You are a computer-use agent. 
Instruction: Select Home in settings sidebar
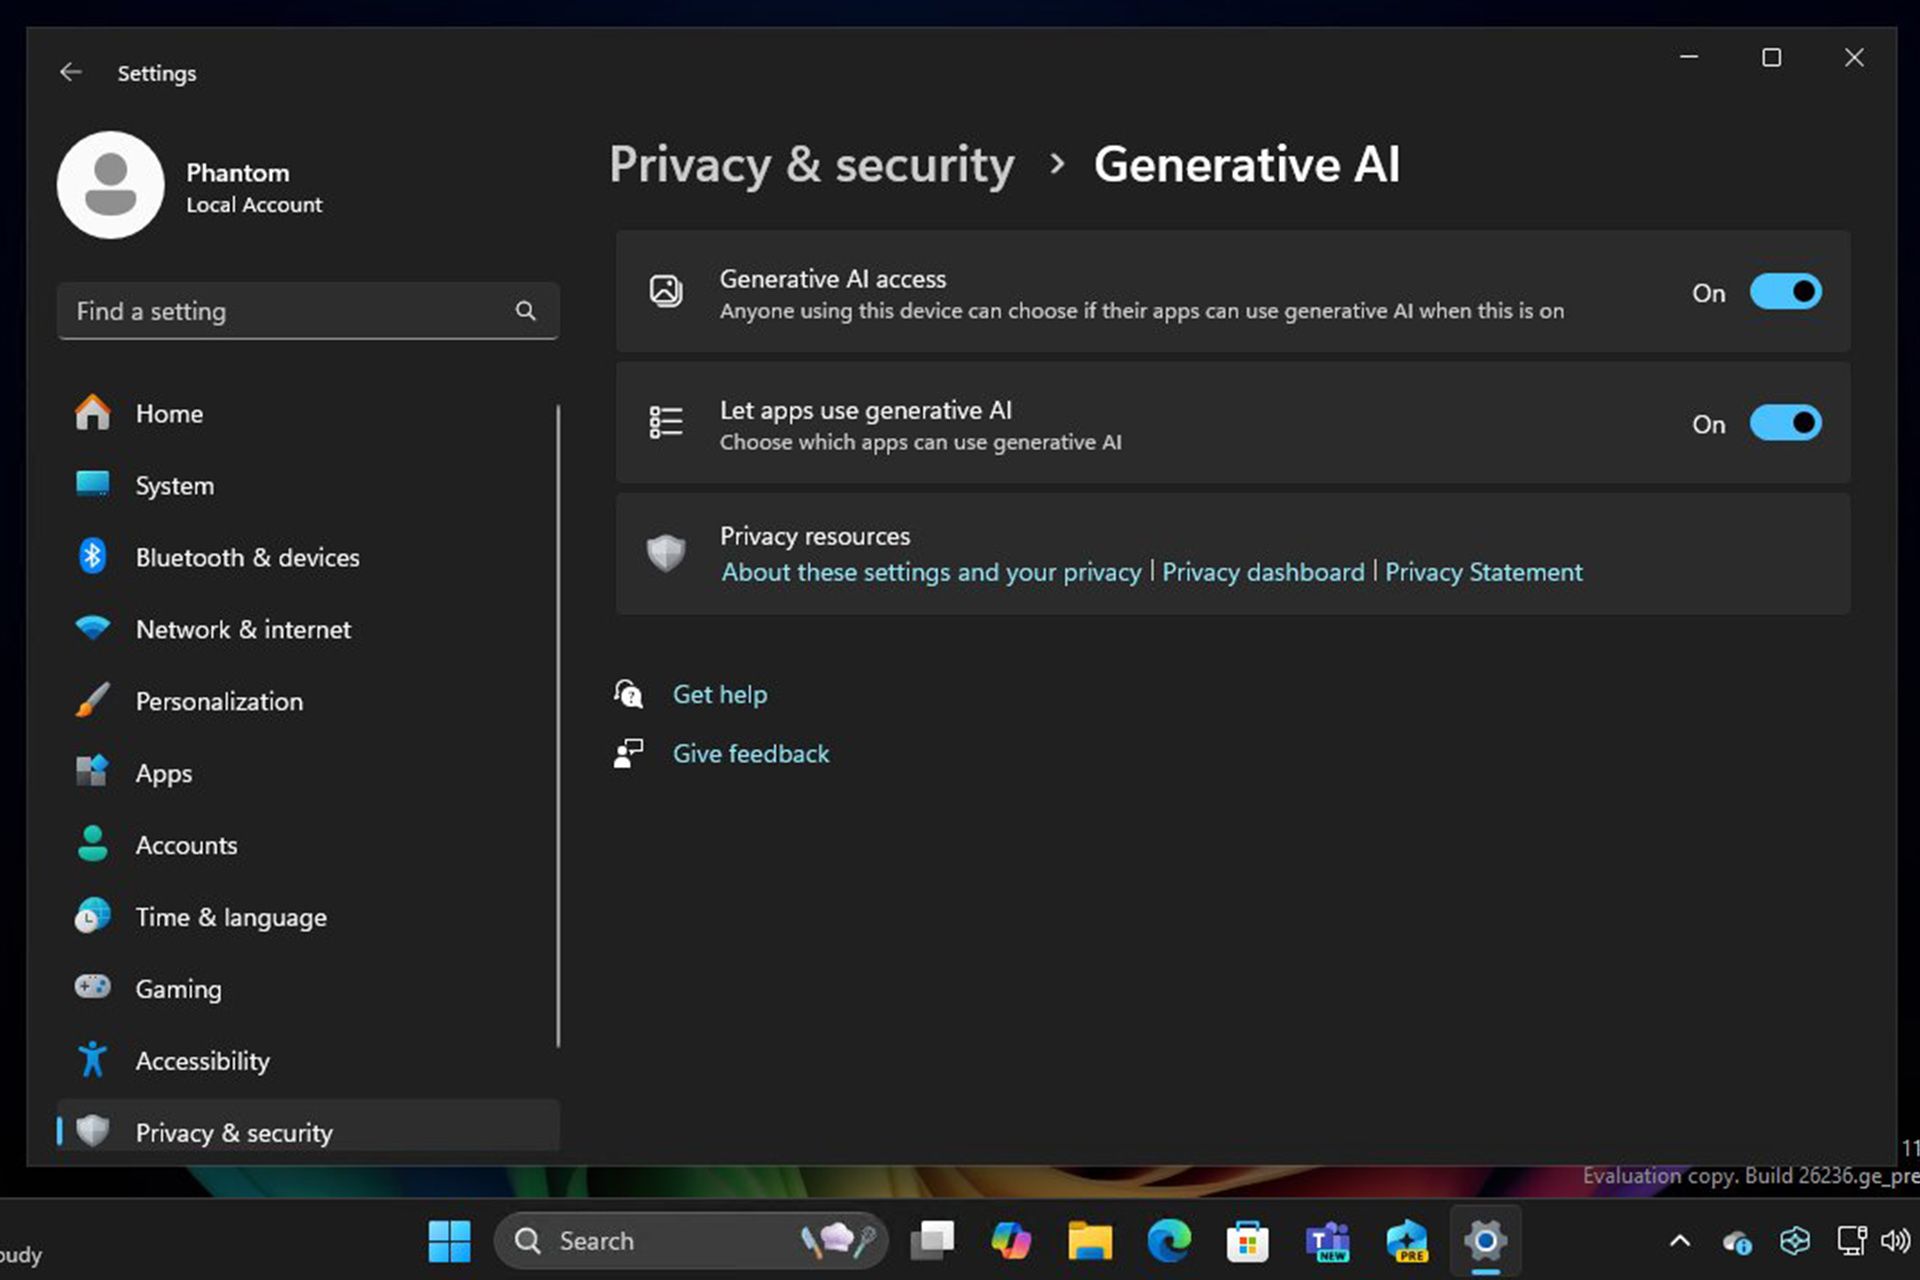[x=167, y=413]
